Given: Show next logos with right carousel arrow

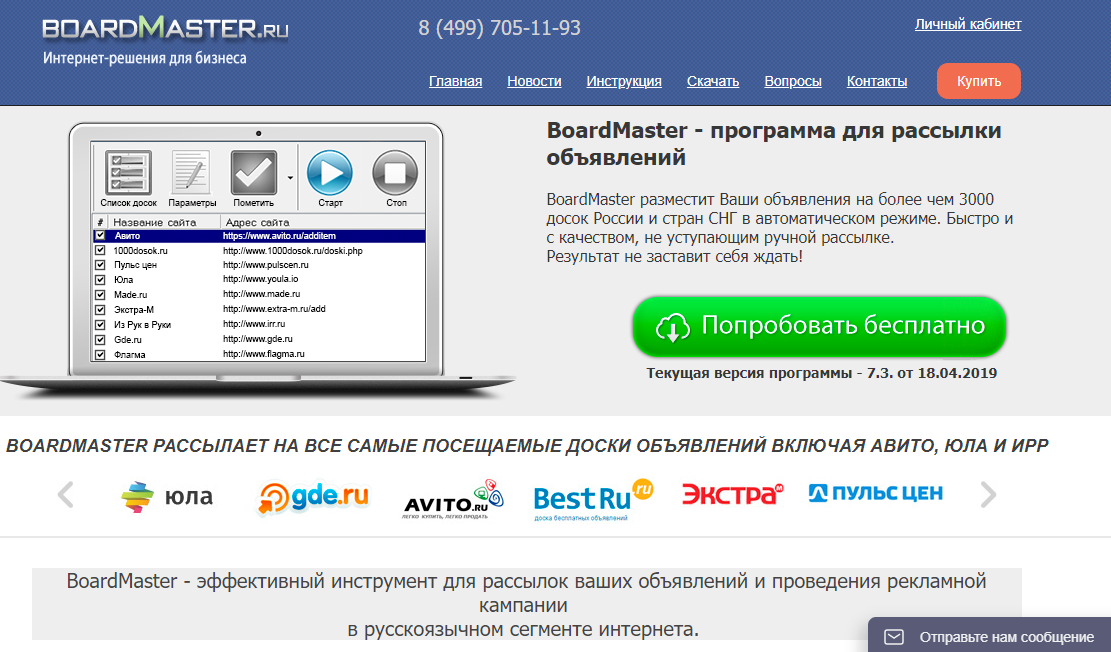Looking at the screenshot, I should (988, 495).
